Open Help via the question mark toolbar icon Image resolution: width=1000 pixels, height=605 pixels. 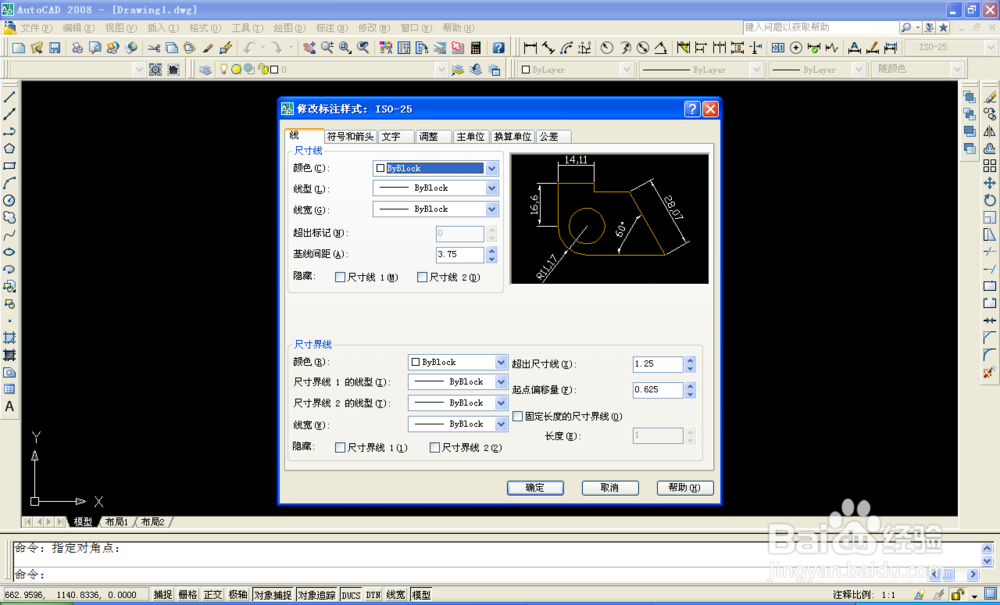(x=499, y=48)
